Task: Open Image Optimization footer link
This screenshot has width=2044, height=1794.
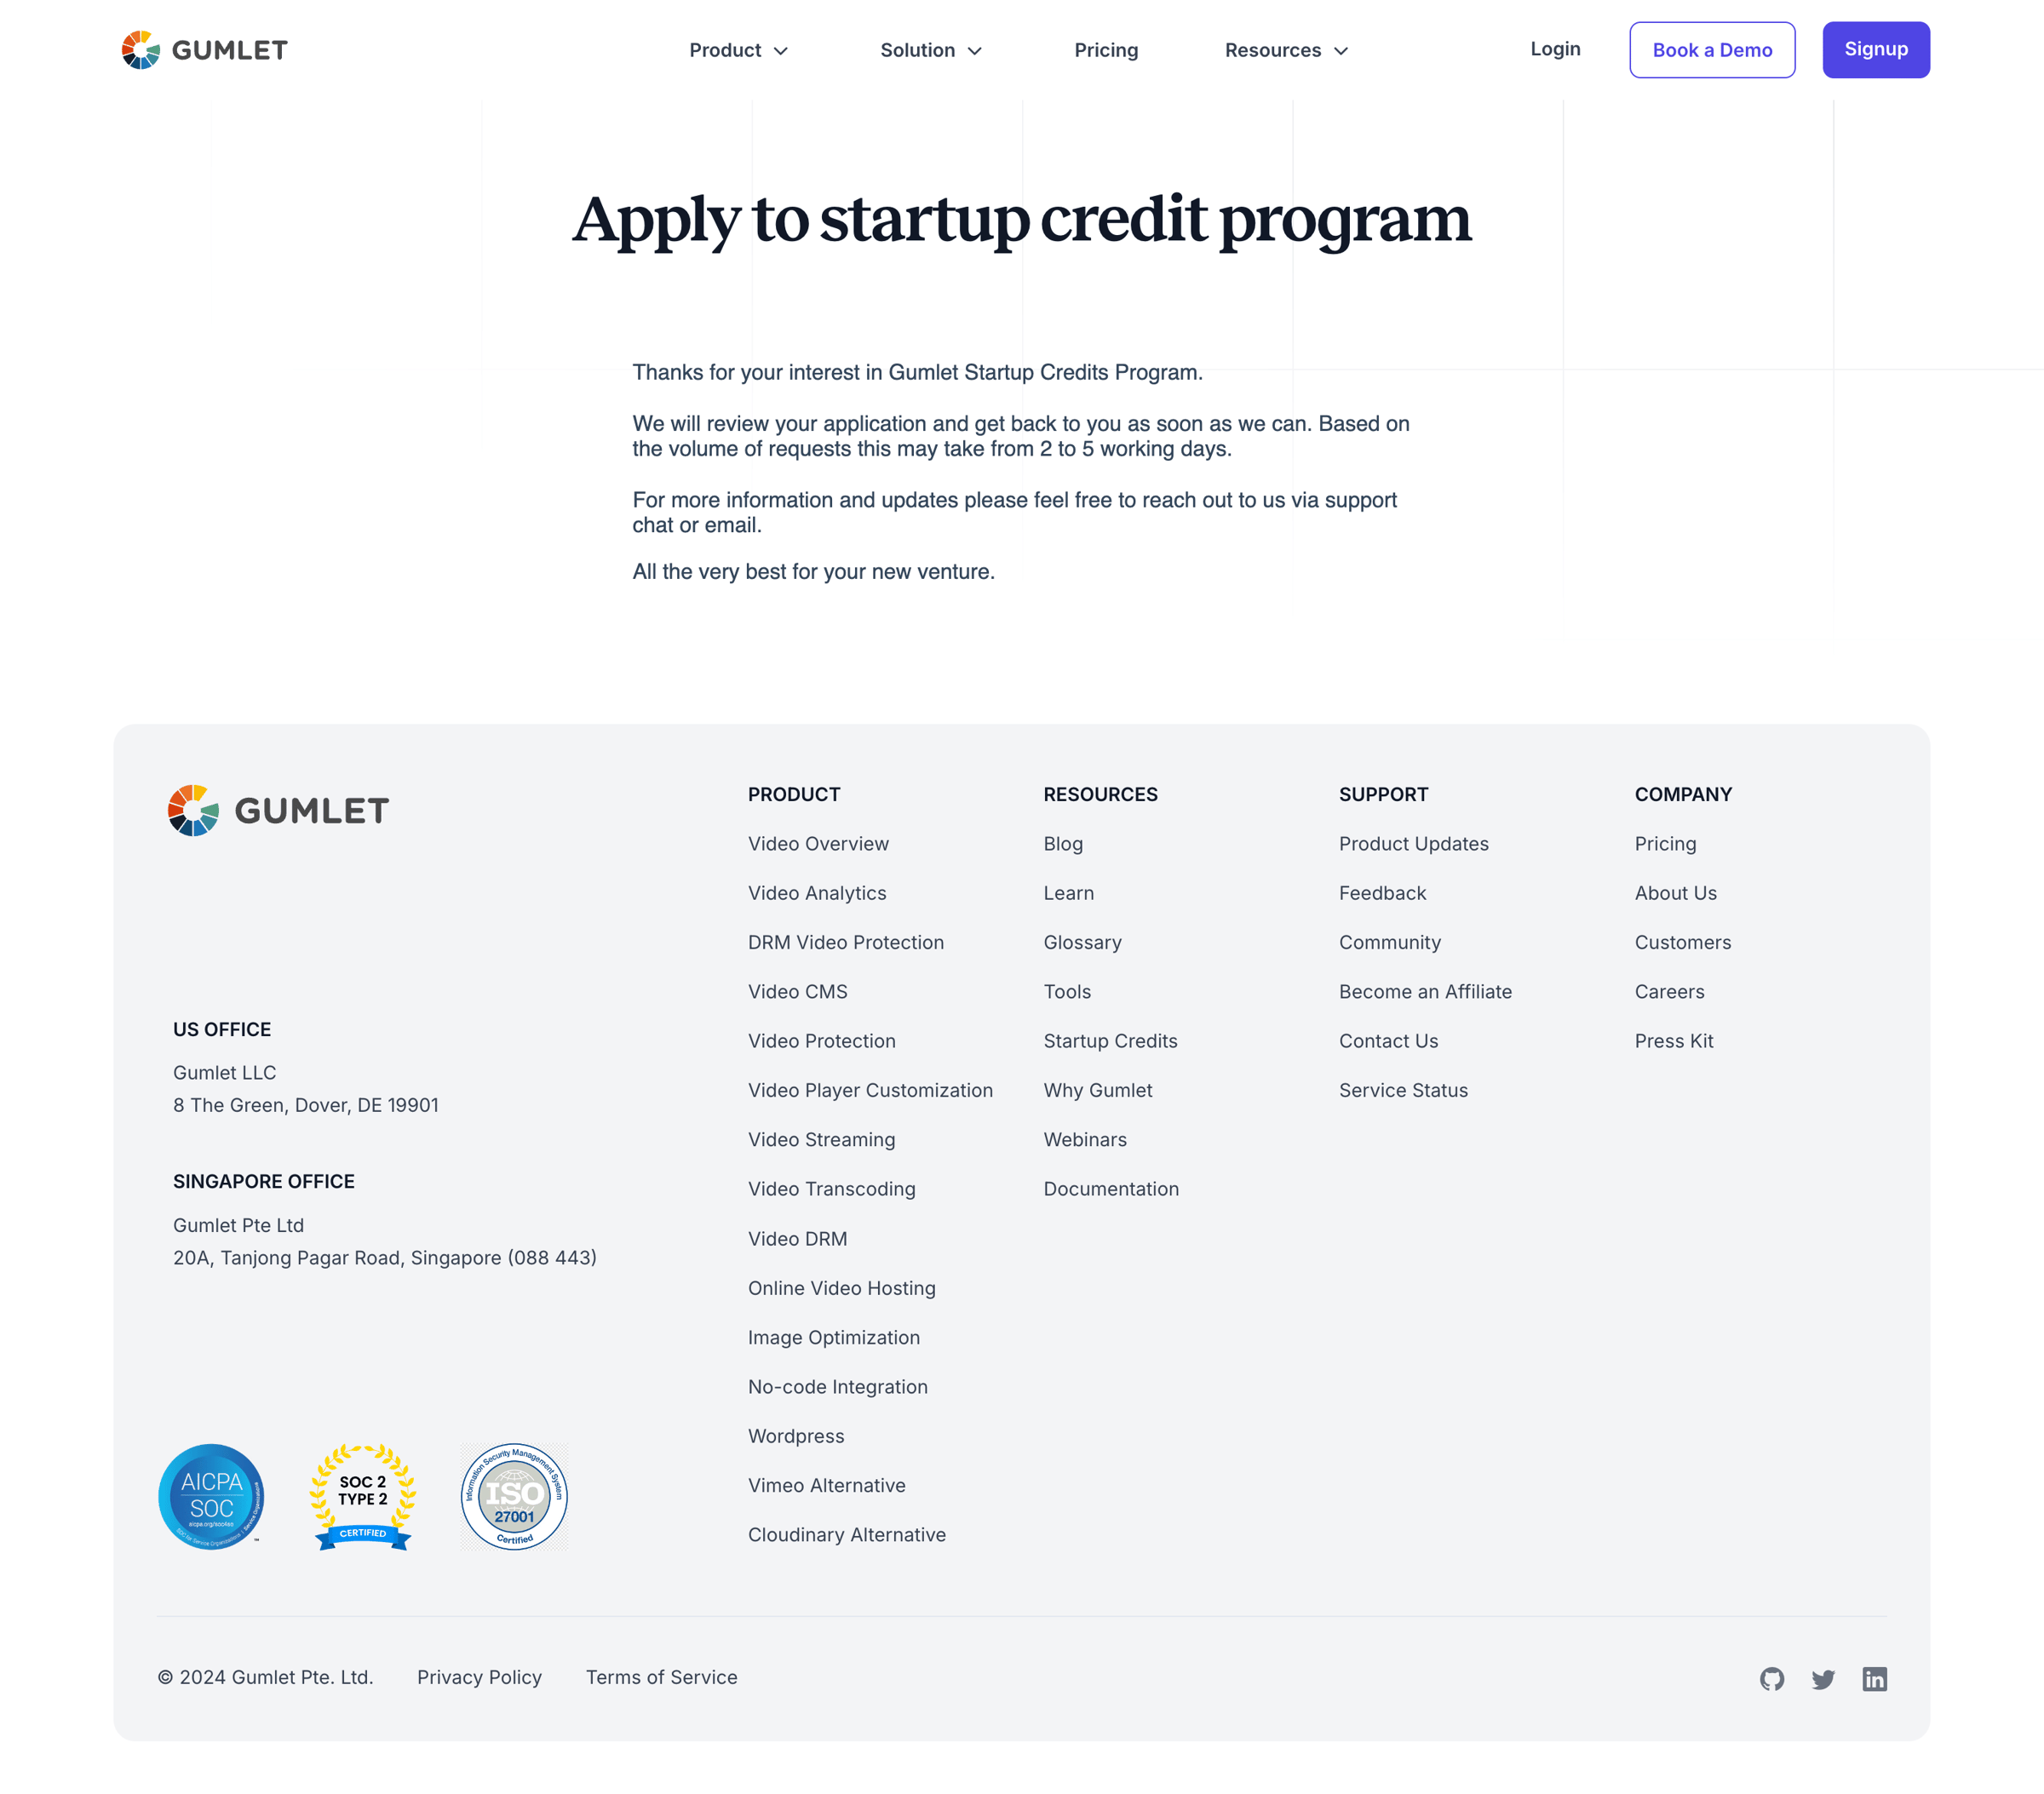Action: tap(833, 1337)
